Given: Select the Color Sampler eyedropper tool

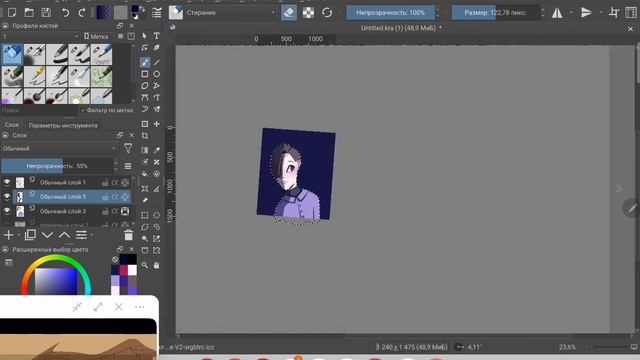Looking at the screenshot, I should [x=156, y=150].
